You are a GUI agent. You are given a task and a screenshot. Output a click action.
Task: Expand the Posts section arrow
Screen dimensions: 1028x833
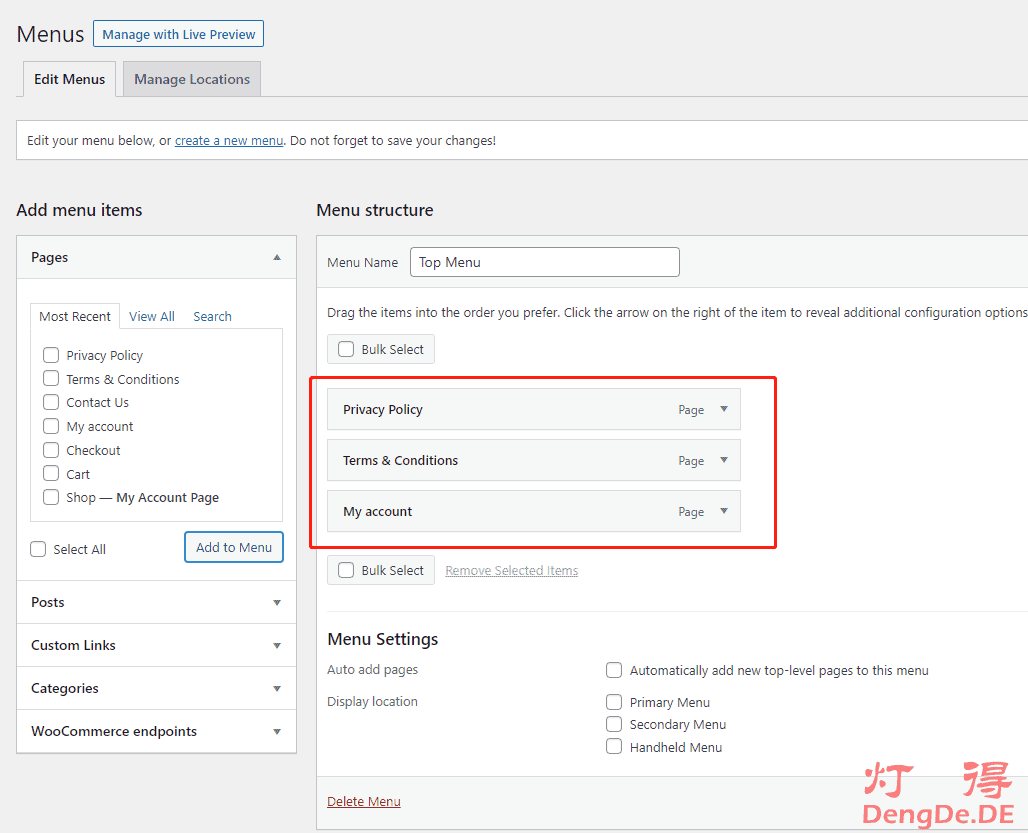point(277,602)
